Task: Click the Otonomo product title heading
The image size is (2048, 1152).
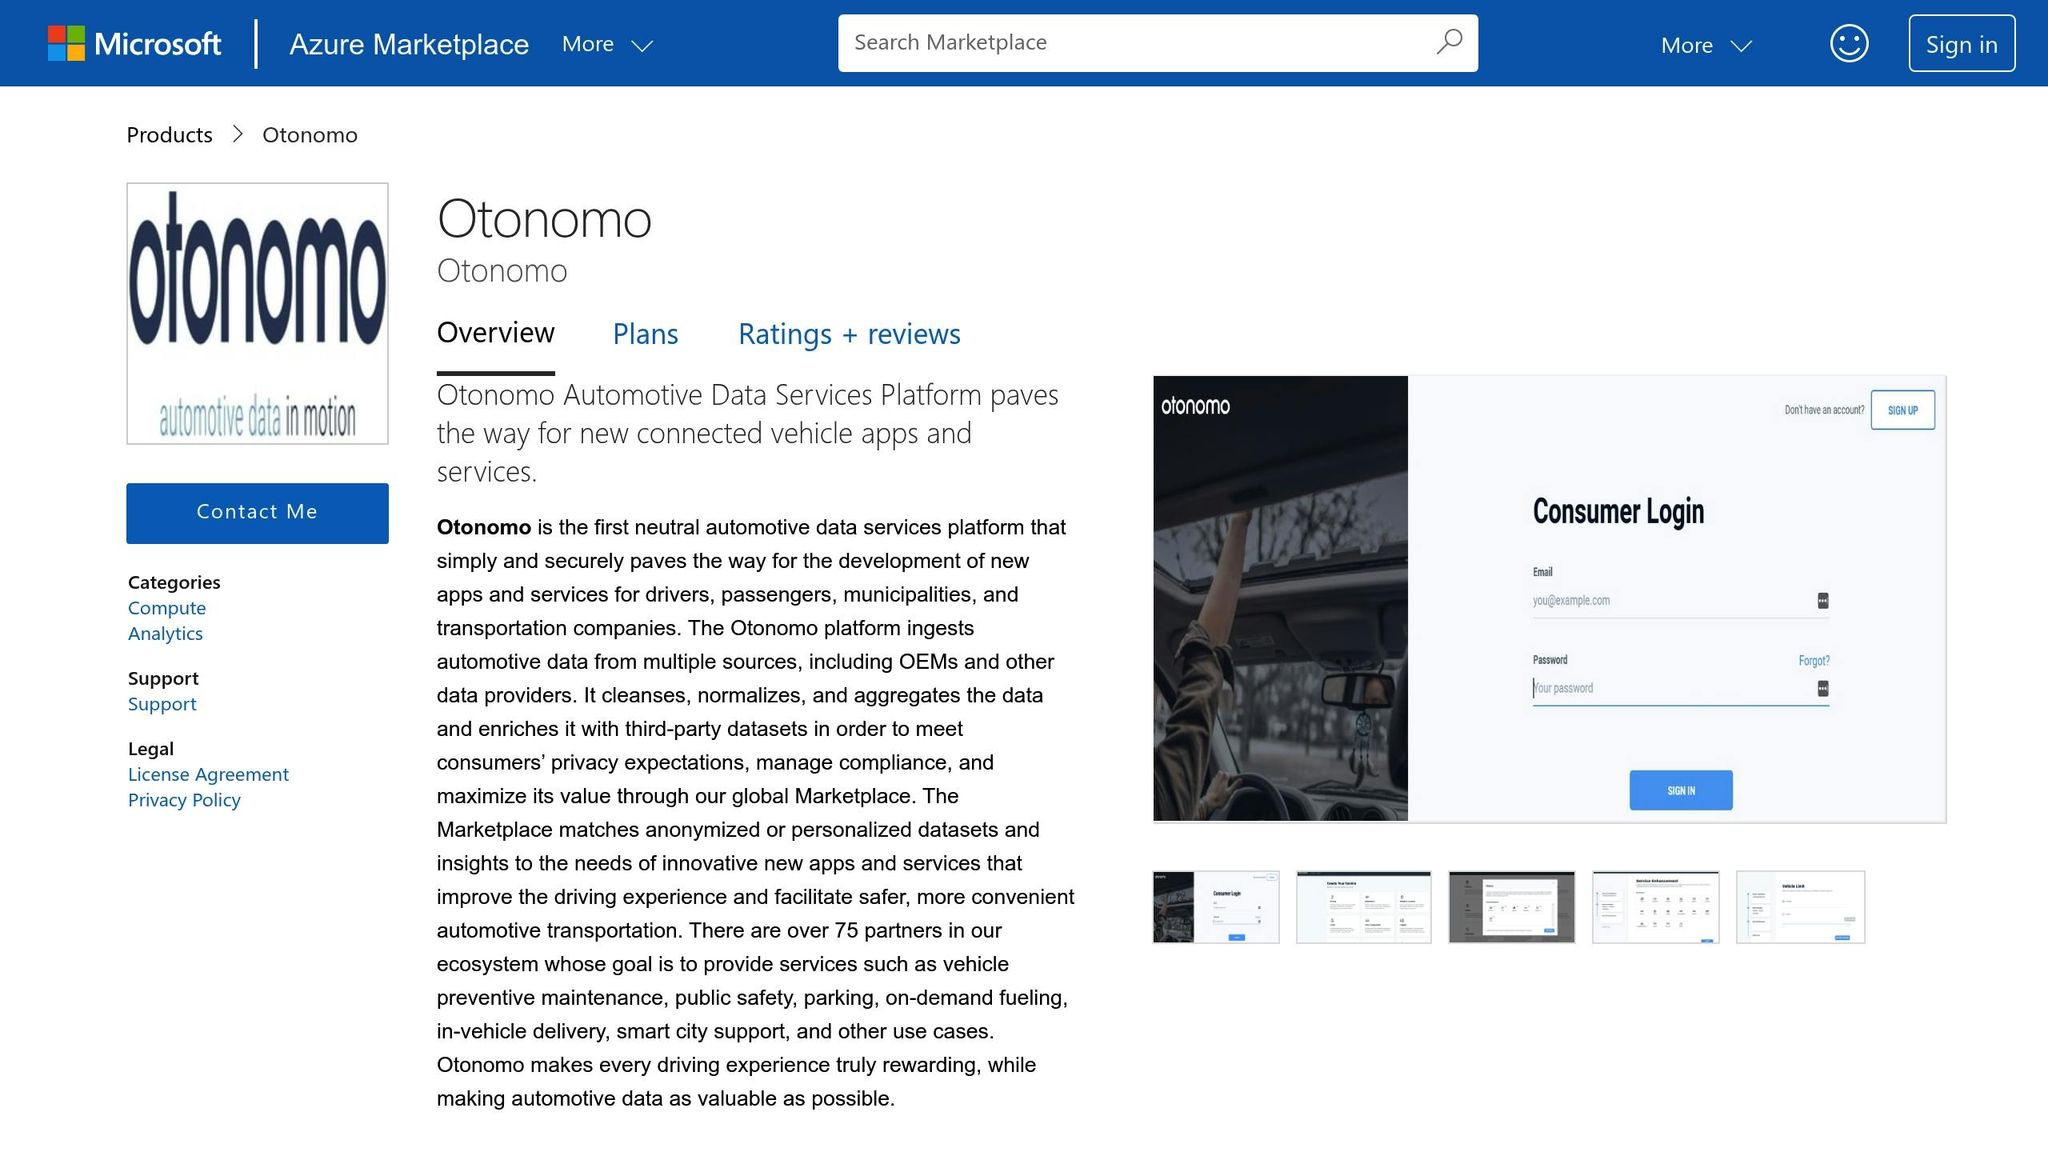Action: point(544,218)
